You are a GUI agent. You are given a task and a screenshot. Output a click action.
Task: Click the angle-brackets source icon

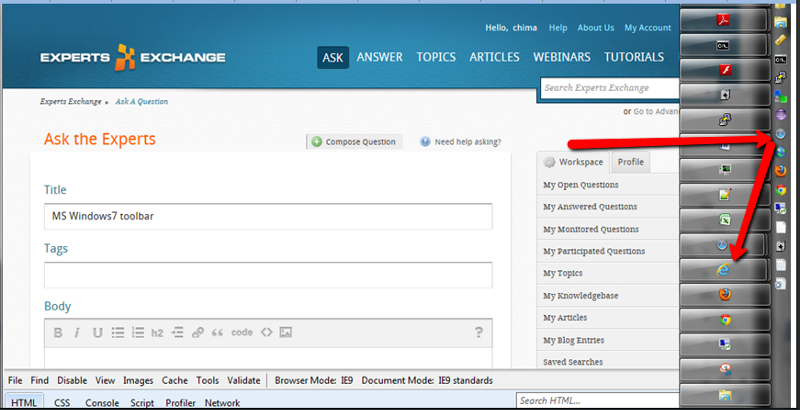coord(266,332)
